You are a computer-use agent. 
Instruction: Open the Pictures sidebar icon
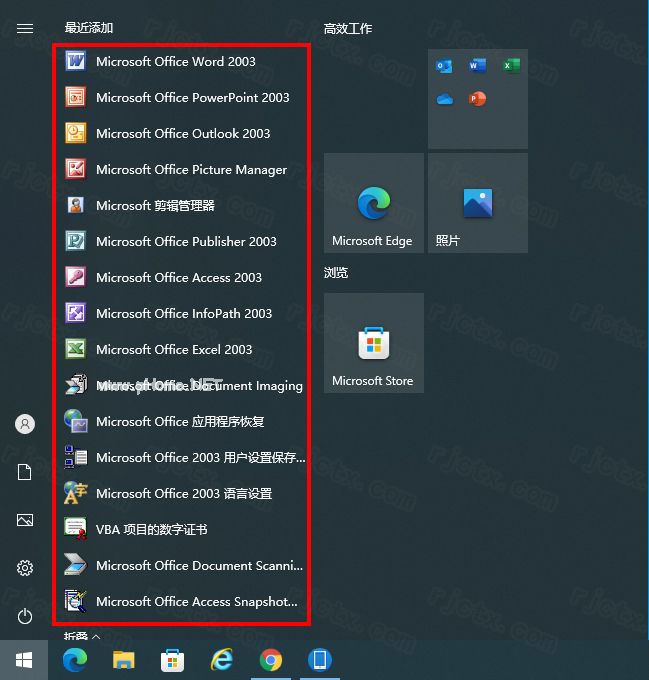(25, 520)
